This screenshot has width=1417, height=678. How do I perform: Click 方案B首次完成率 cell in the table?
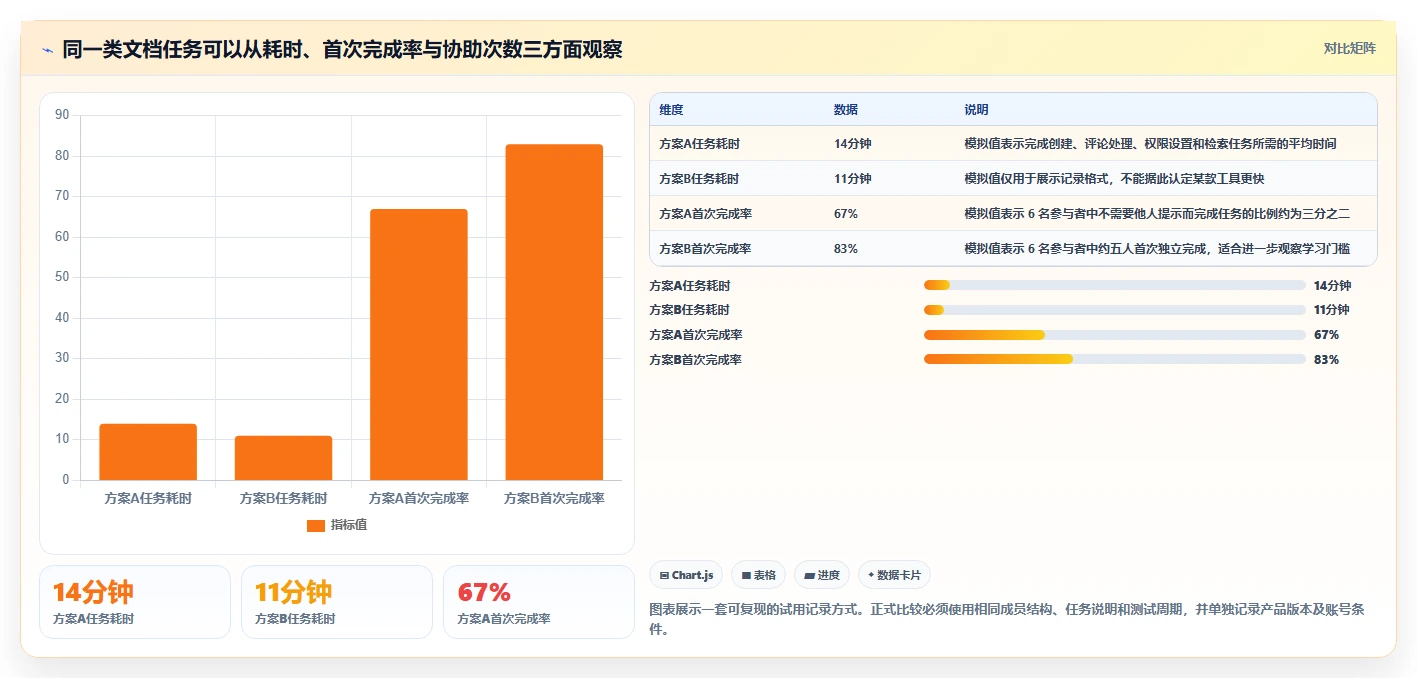(705, 249)
